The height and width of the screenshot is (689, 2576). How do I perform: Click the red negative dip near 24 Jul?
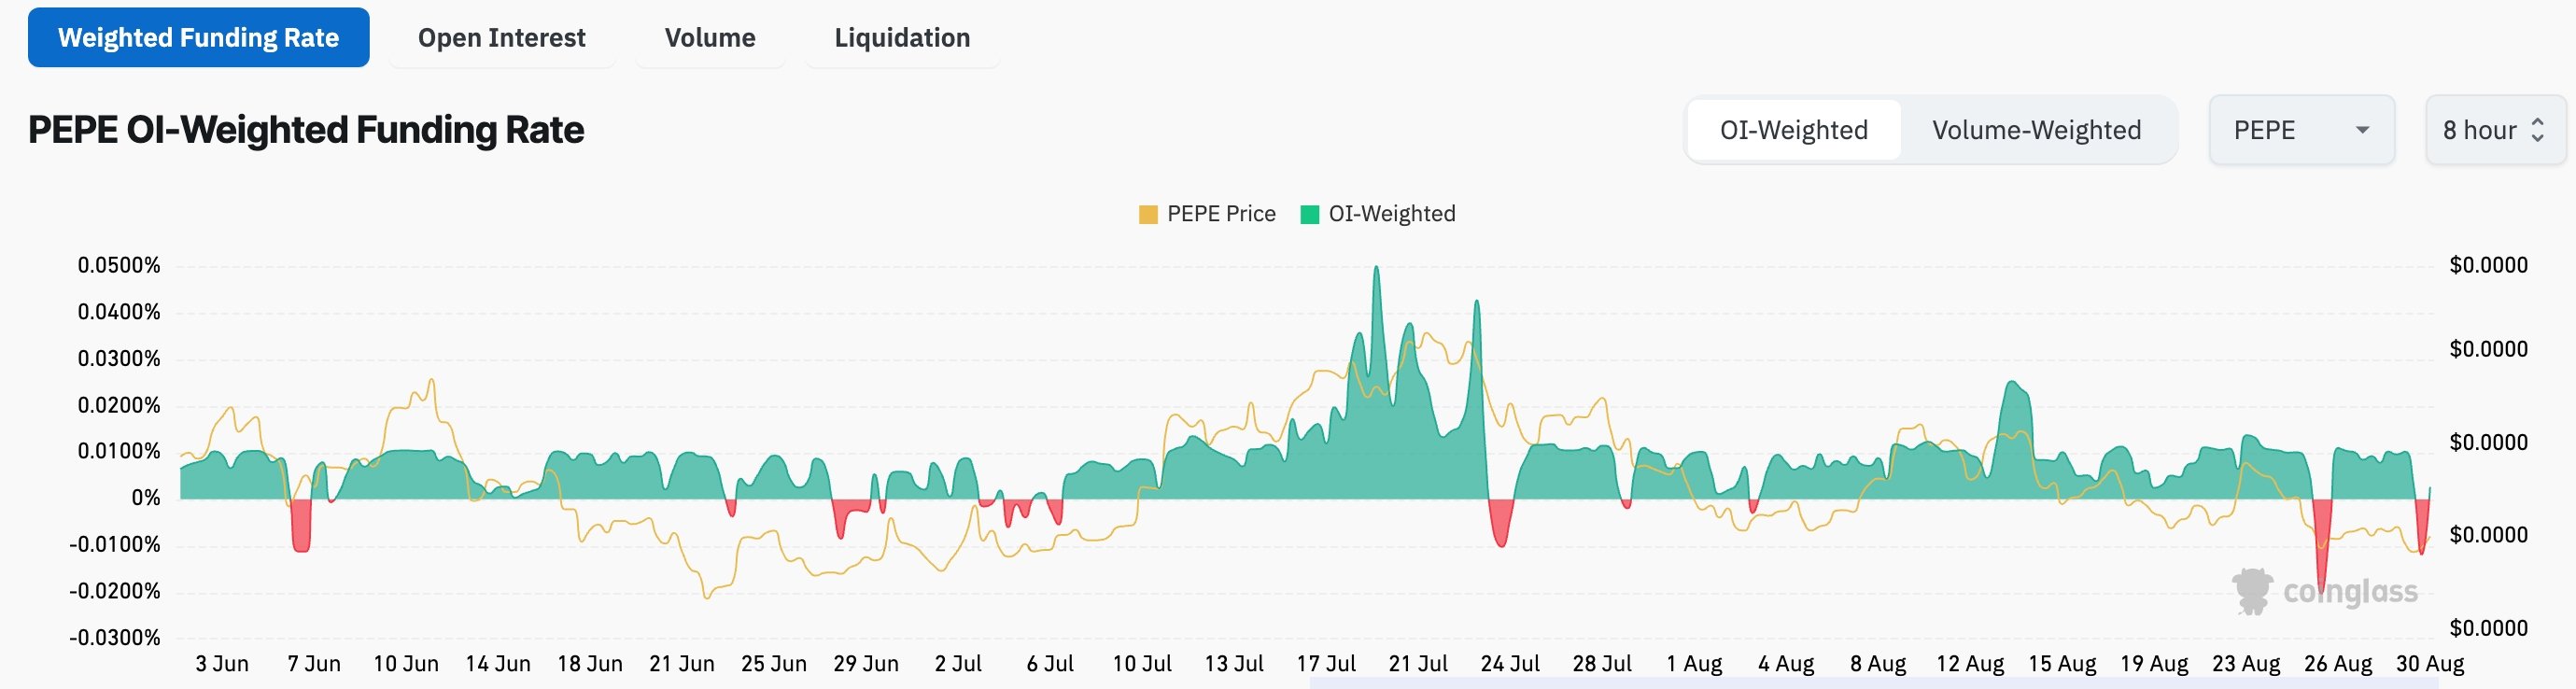pyautogui.click(x=1500, y=522)
